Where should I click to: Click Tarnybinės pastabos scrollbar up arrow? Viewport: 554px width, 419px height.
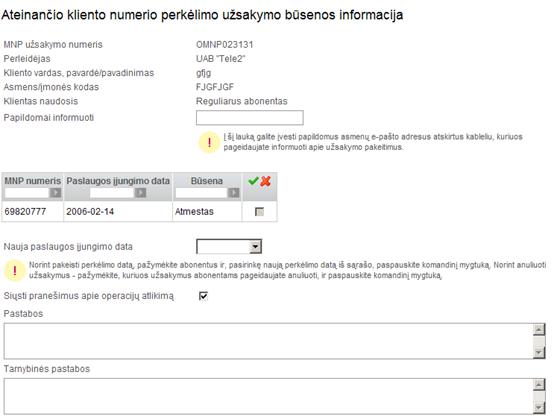539,385
